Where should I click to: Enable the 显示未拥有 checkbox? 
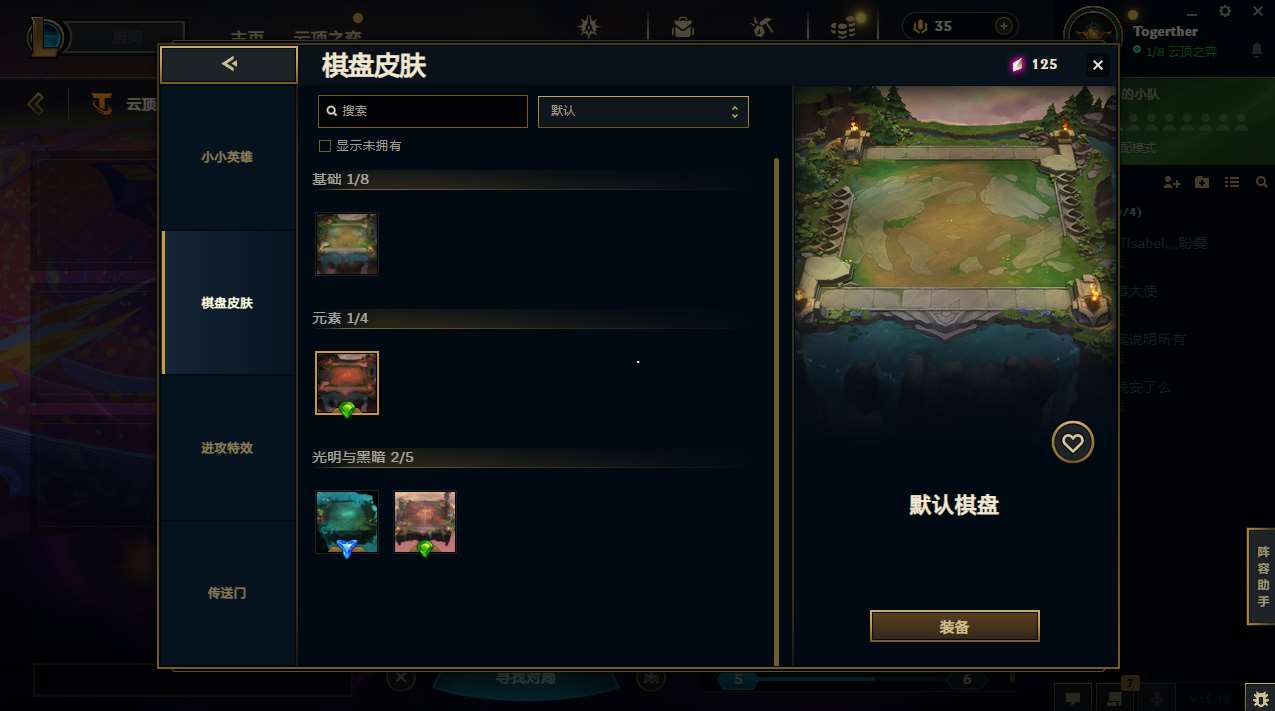[x=324, y=146]
